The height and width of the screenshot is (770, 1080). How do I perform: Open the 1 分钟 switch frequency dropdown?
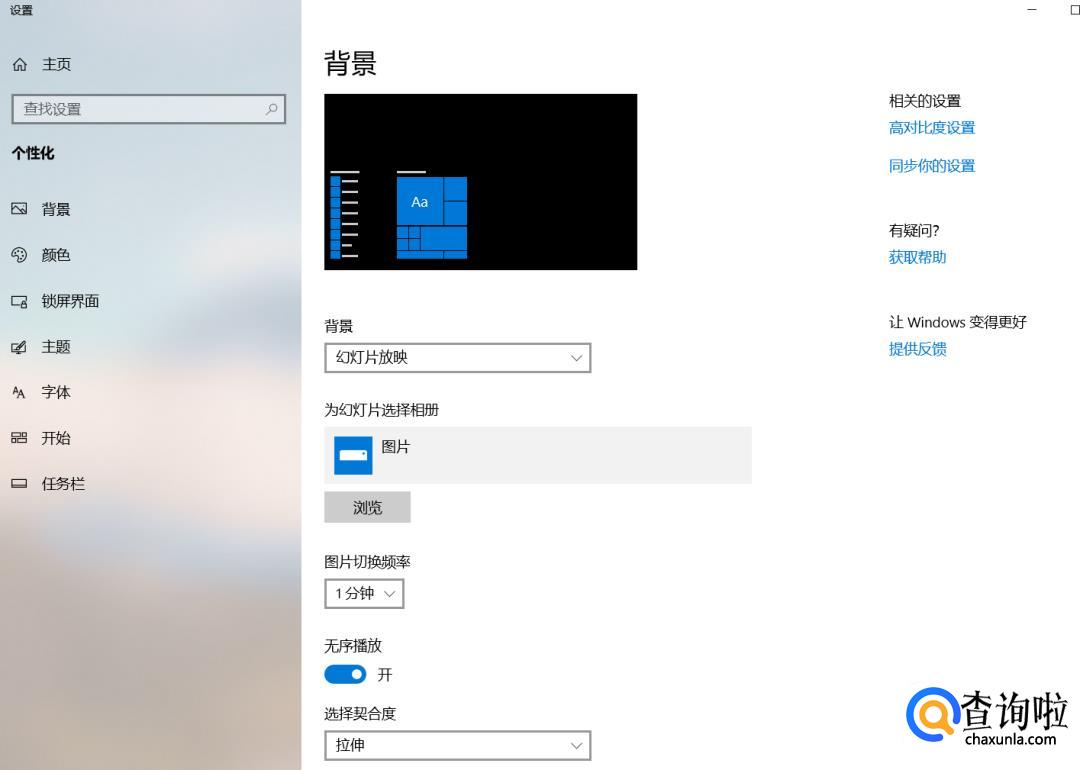click(364, 594)
